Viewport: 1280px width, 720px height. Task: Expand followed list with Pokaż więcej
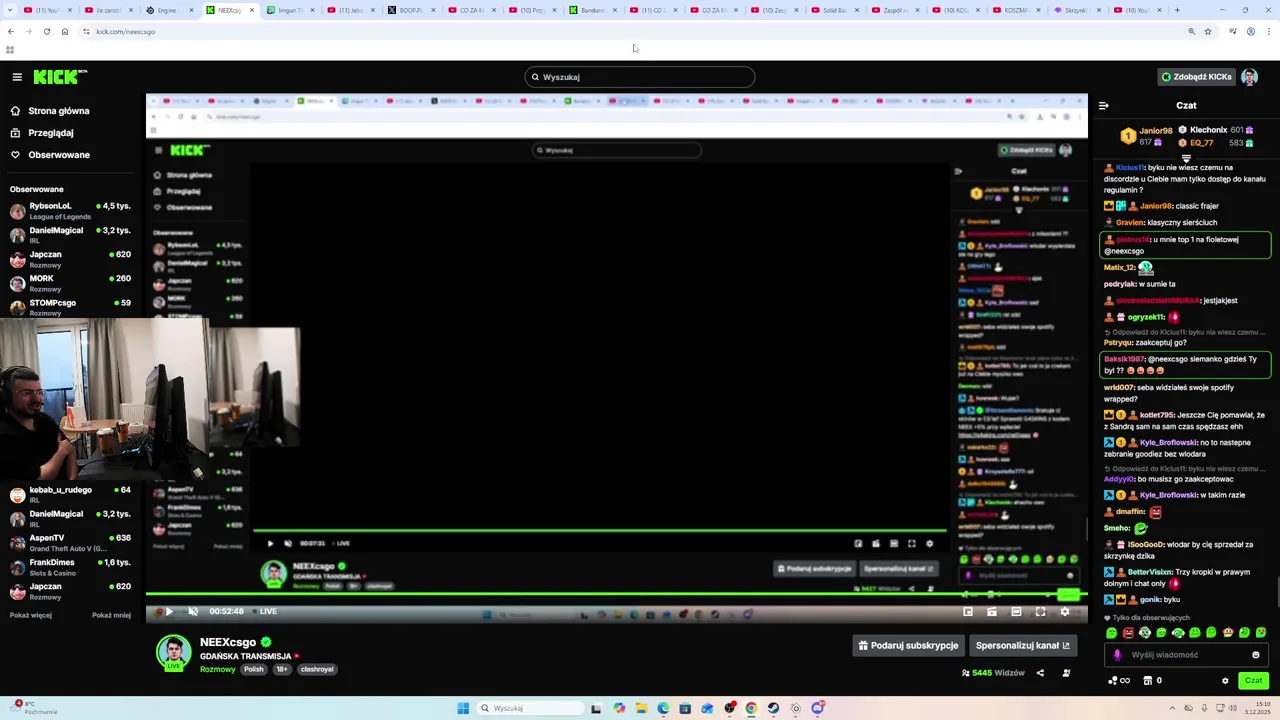pyautogui.click(x=31, y=615)
